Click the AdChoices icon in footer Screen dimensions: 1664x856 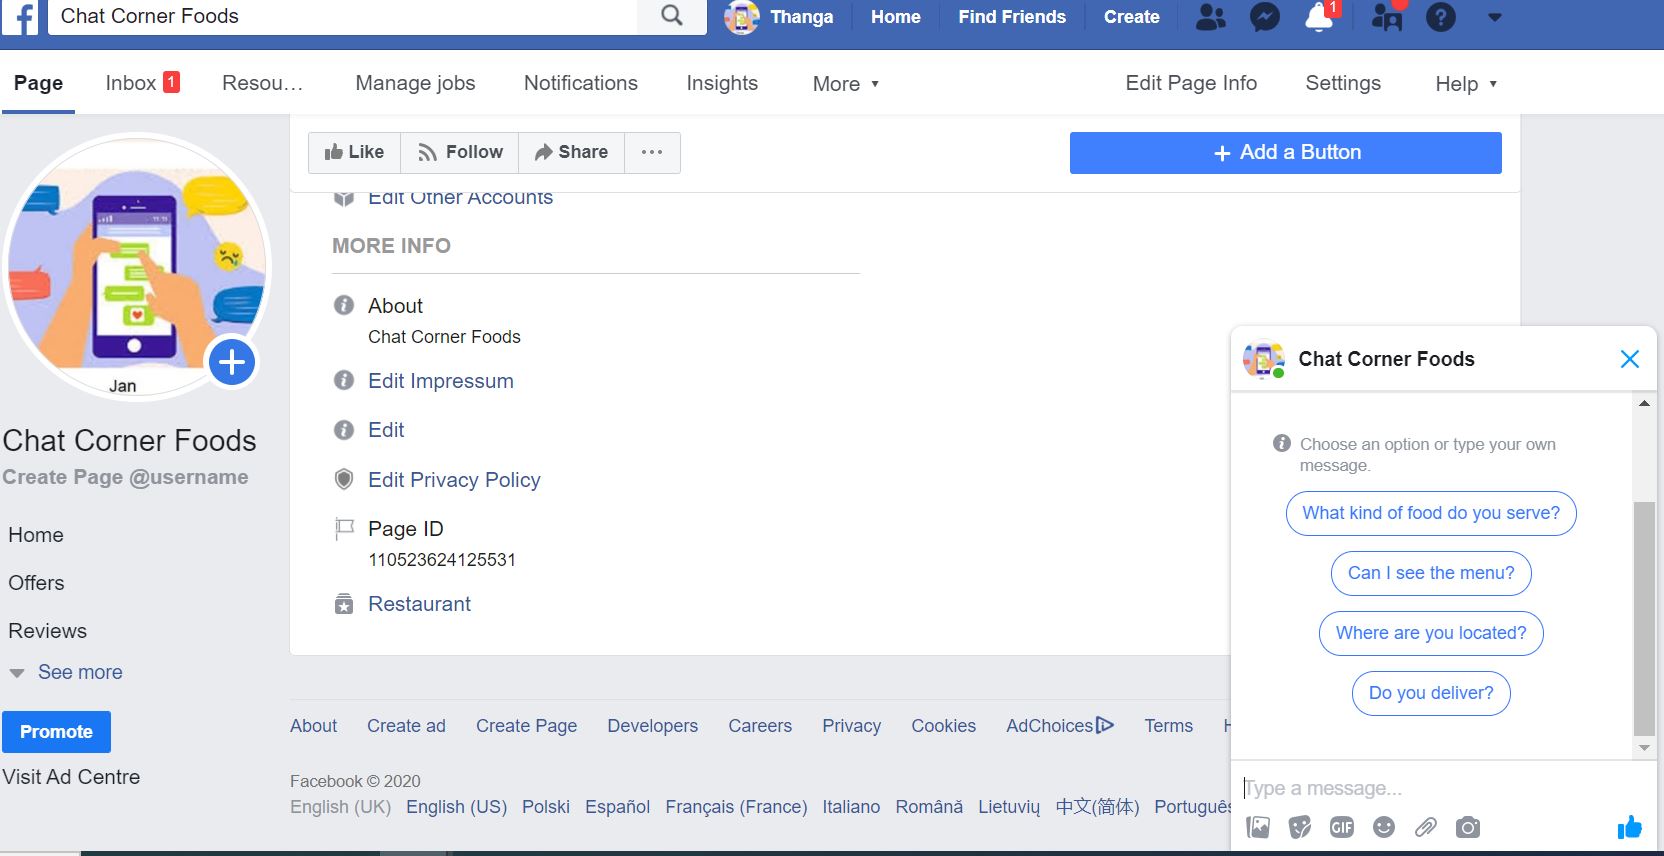tap(1105, 725)
